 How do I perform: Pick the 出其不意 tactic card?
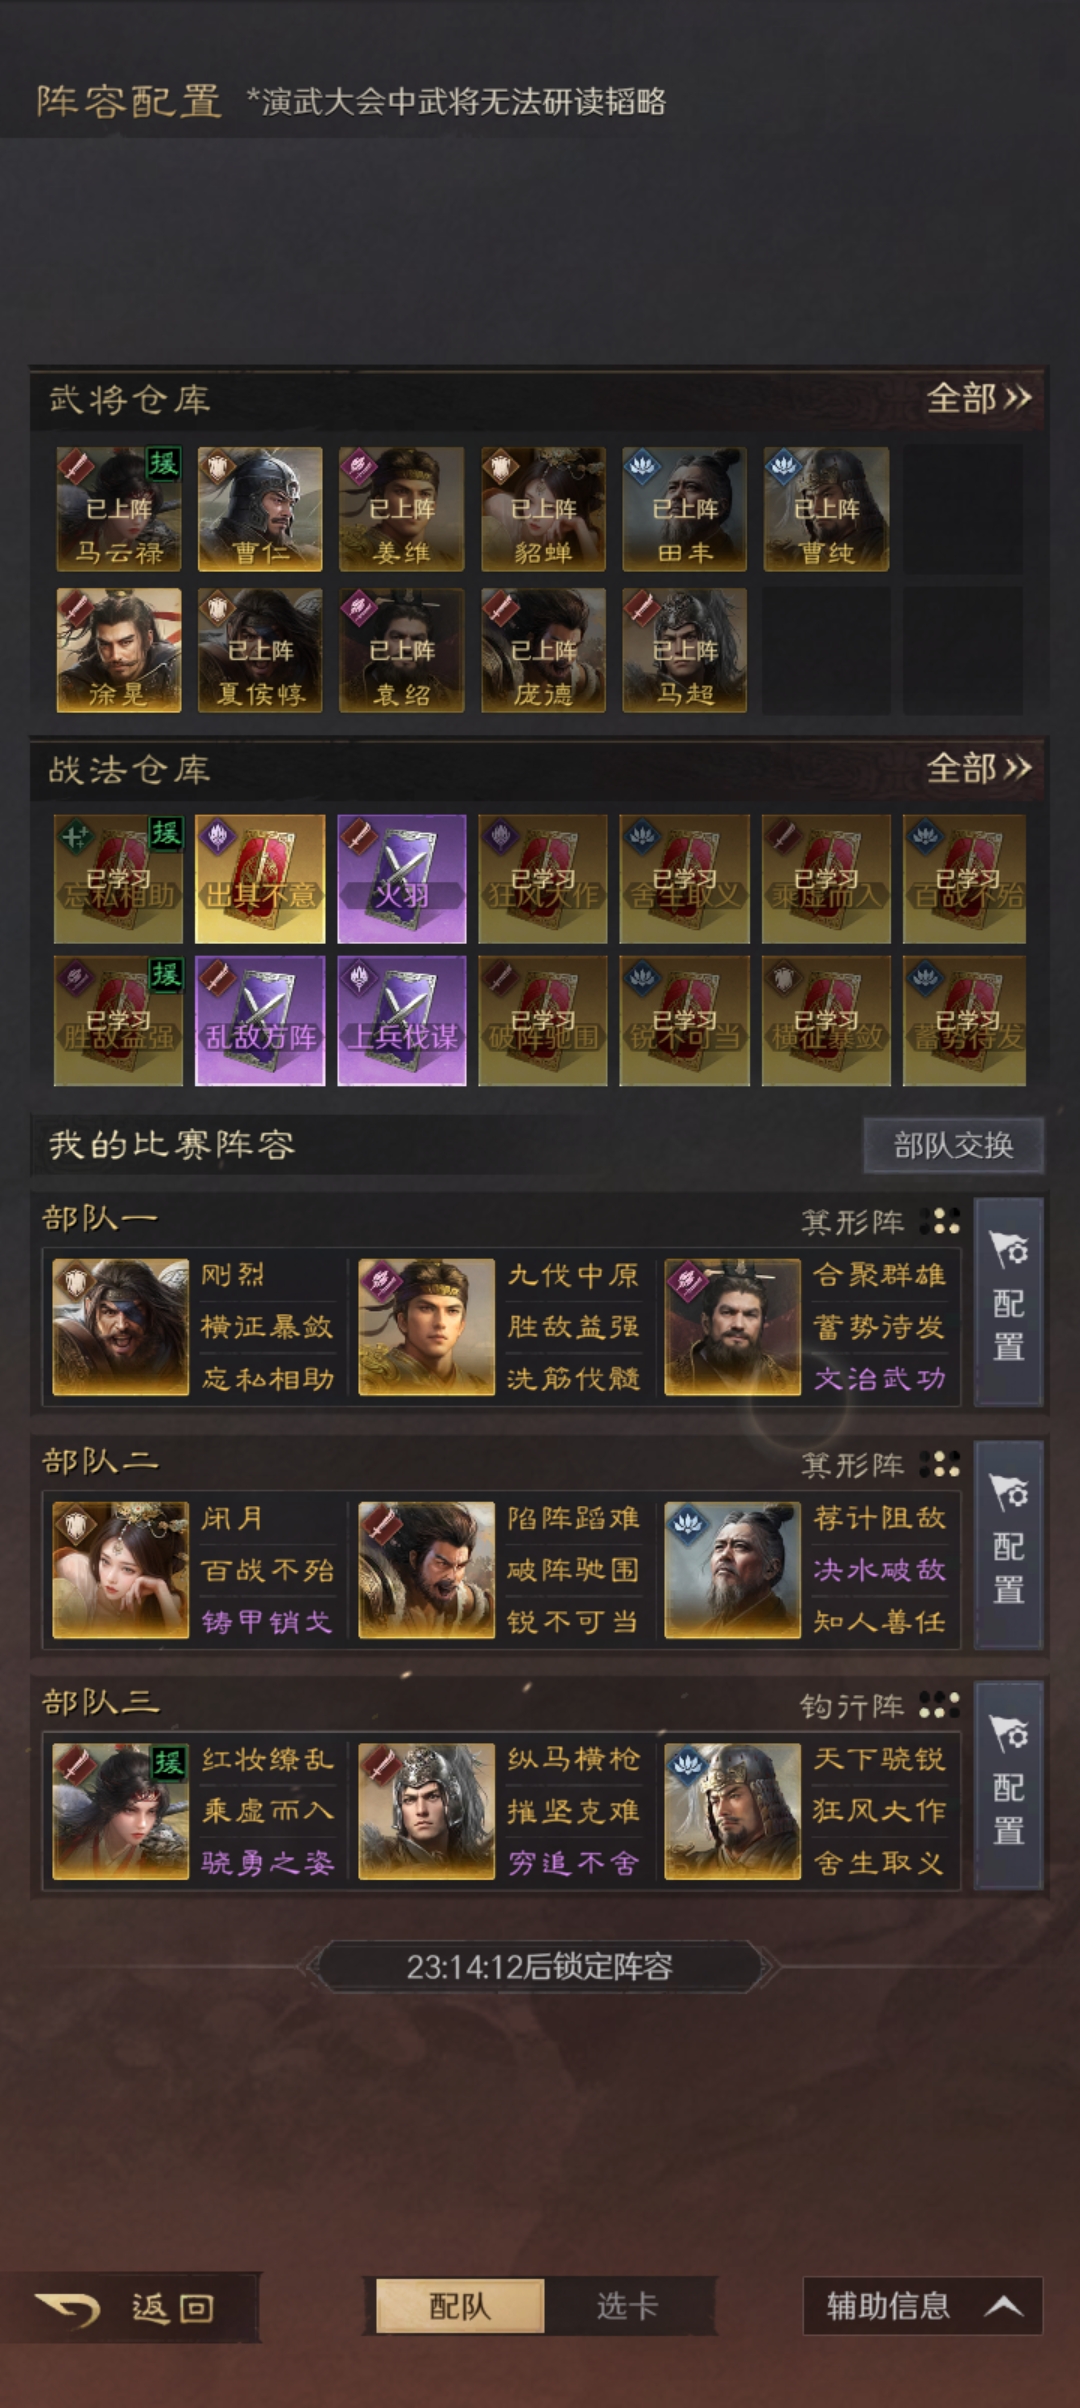pos(260,879)
